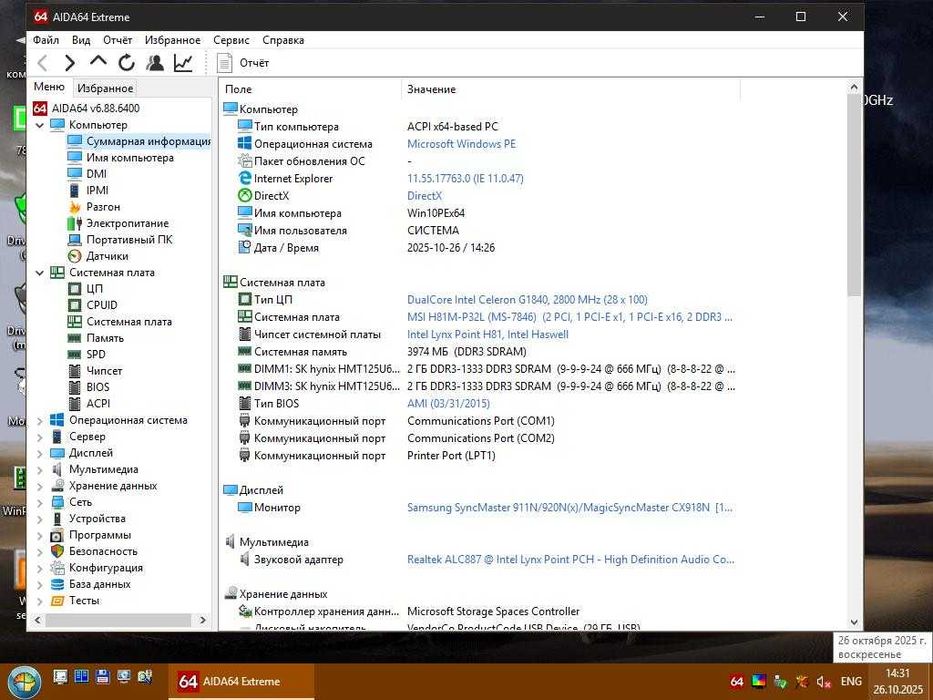Collapse the Компьютер tree node

point(40,125)
